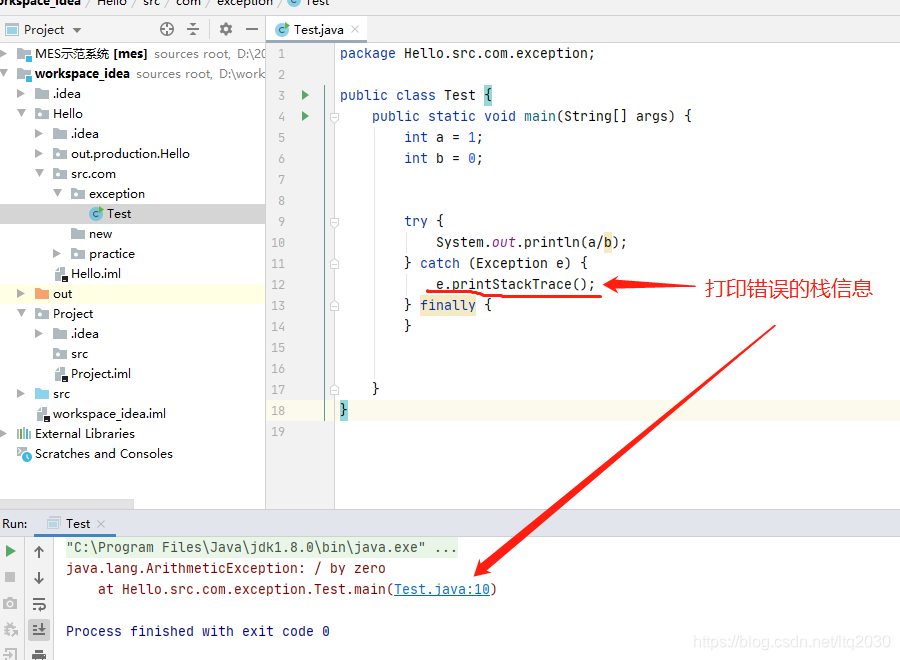Screen dimensions: 900x660
Task: Run class Test from line 3 gutter
Action: tap(305, 95)
